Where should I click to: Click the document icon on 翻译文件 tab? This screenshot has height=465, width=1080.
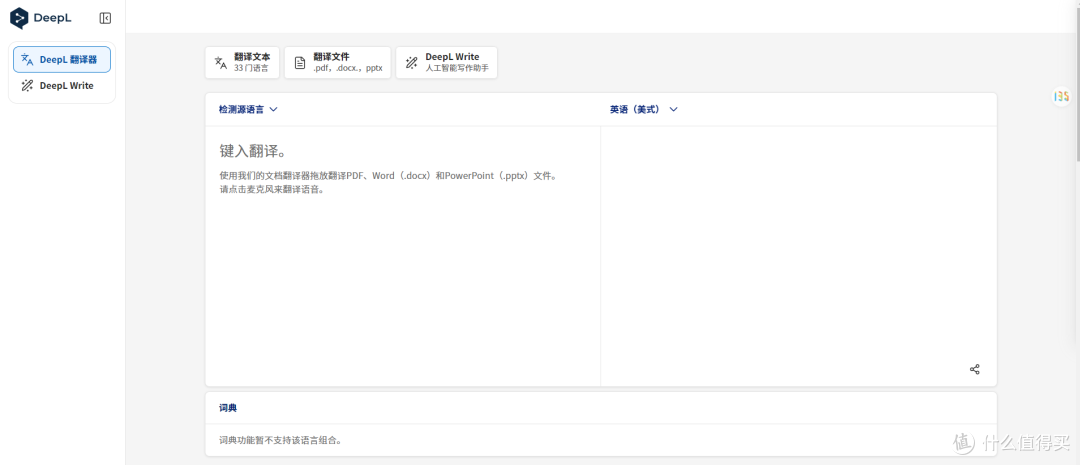point(300,63)
